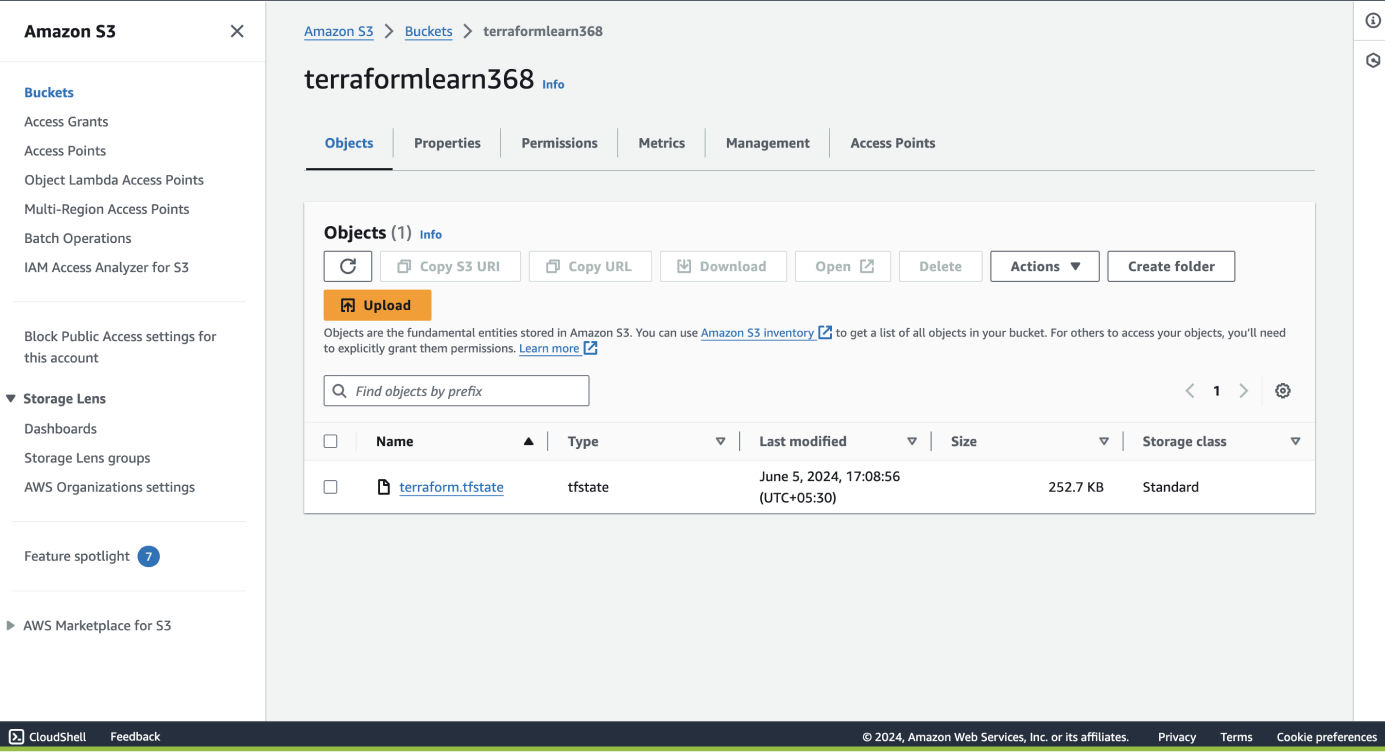Switch to the Properties tab
The image size is (1385, 752).
click(x=447, y=143)
